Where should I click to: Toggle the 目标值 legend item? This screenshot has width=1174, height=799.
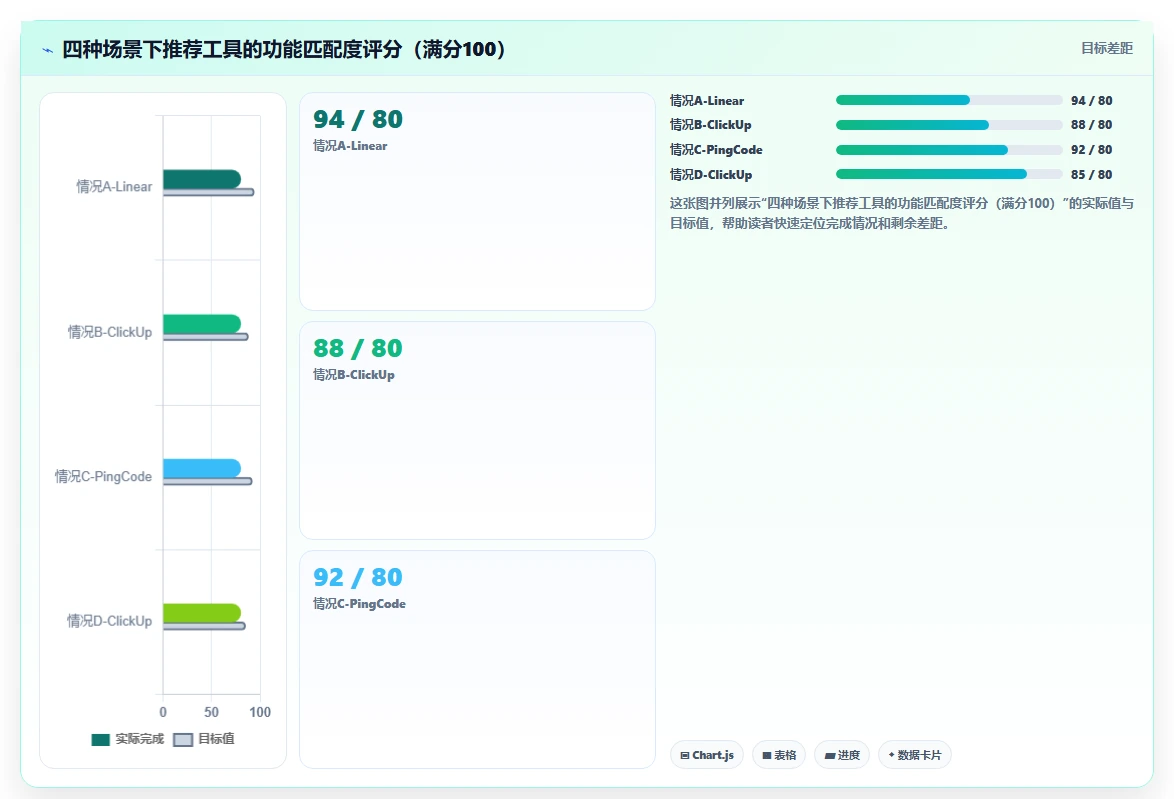[204, 739]
